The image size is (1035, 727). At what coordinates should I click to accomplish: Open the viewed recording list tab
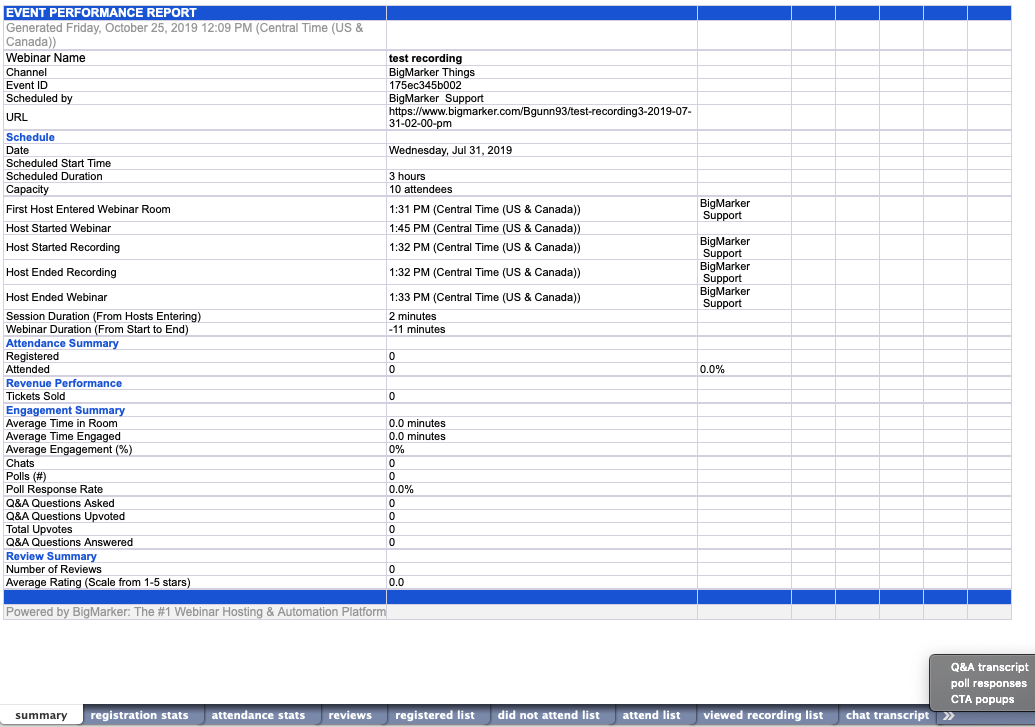coord(763,715)
